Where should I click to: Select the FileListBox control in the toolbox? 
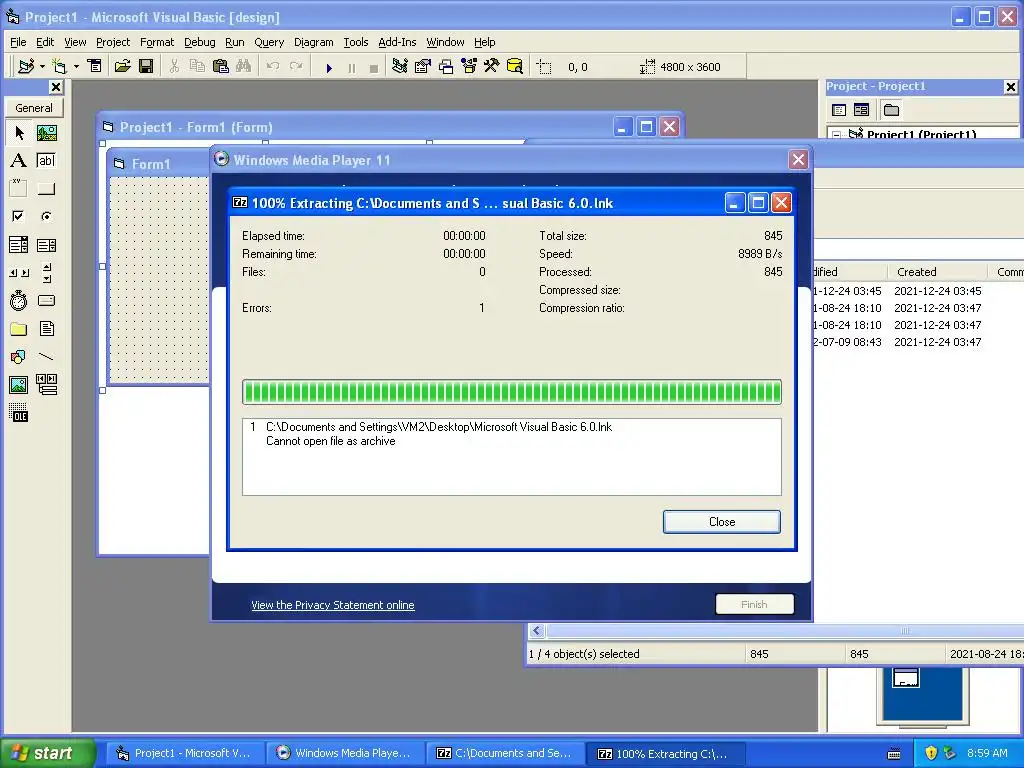[x=46, y=328]
